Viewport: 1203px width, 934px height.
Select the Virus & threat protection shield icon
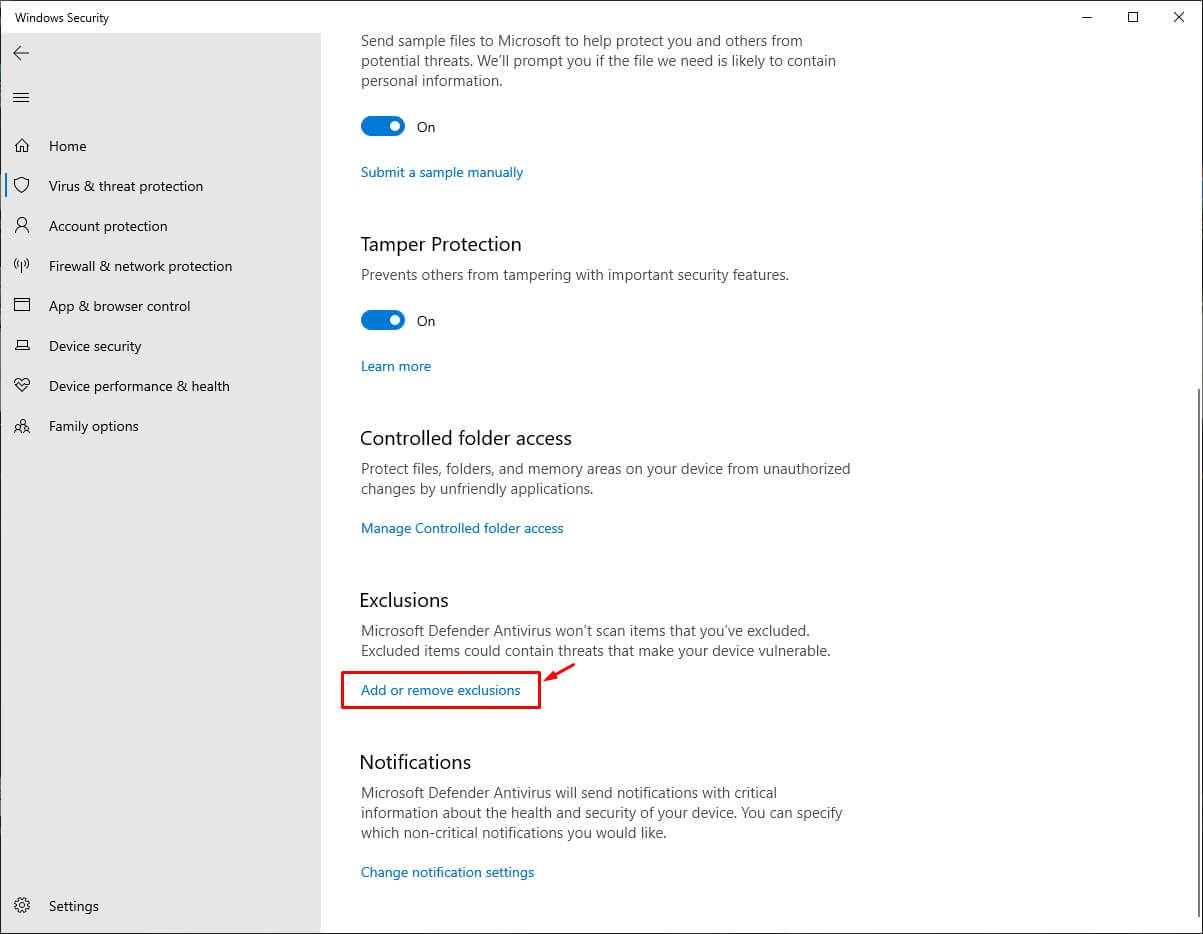point(22,186)
